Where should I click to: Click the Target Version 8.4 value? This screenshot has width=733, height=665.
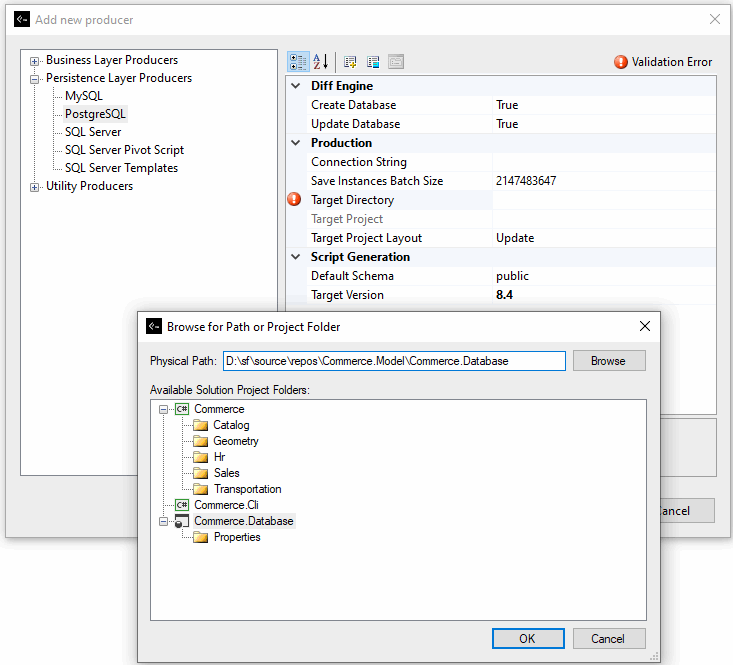(x=604, y=295)
